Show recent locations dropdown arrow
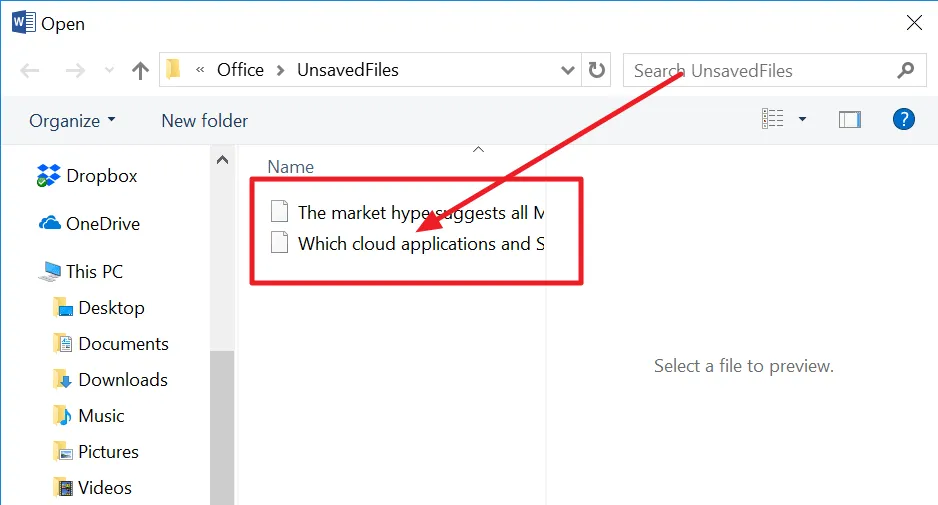The height and width of the screenshot is (505, 938). [x=109, y=71]
